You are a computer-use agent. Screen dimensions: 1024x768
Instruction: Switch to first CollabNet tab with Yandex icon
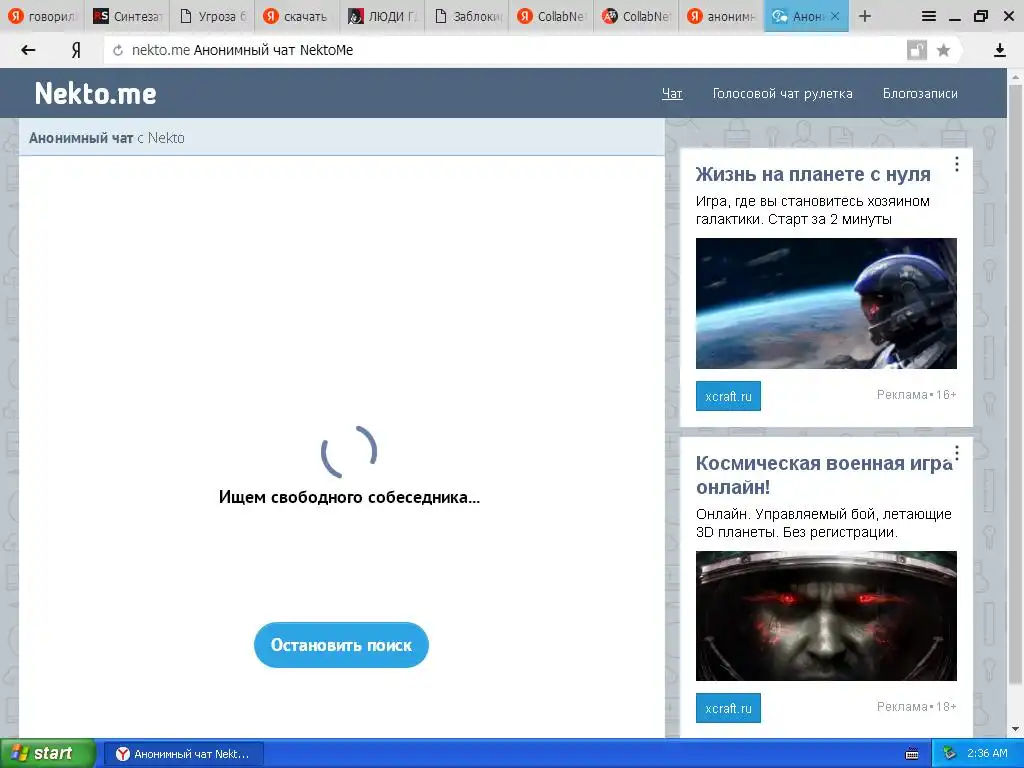click(552, 16)
